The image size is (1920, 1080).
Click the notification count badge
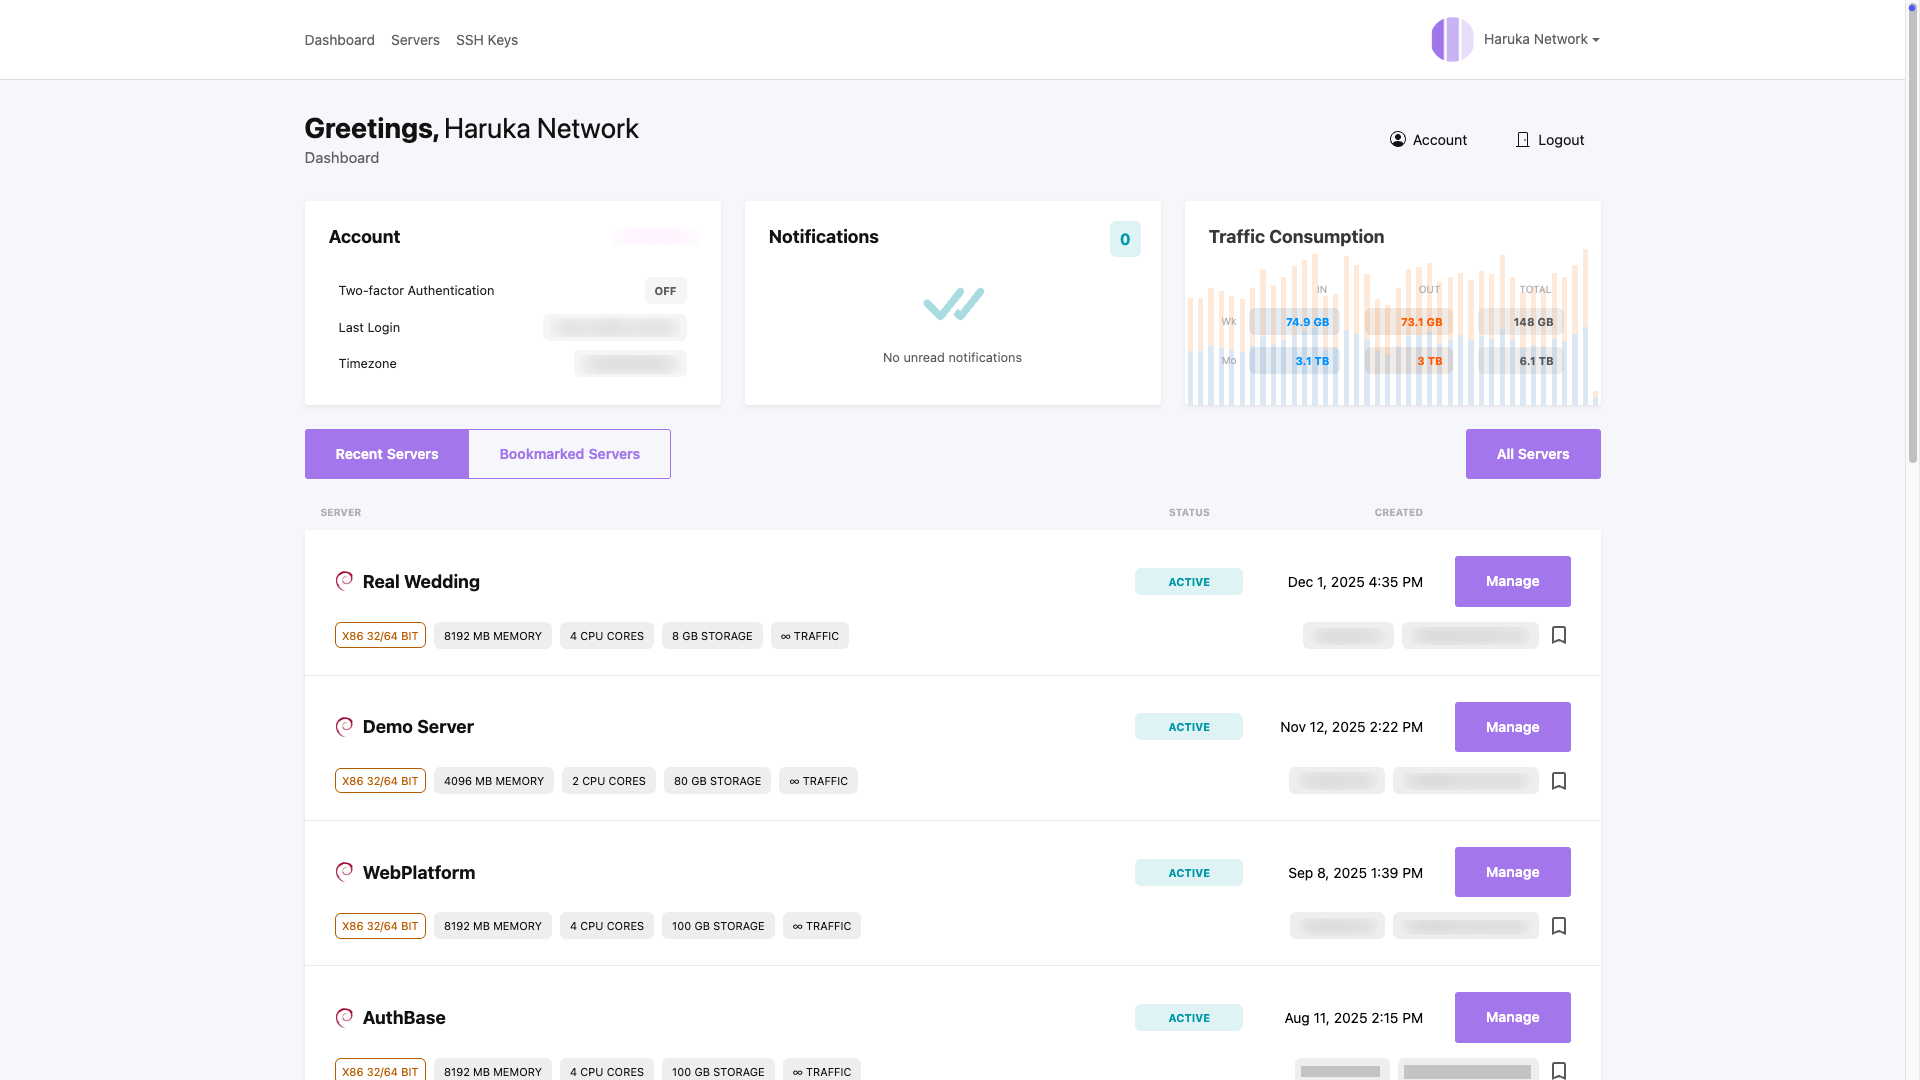pyautogui.click(x=1124, y=239)
